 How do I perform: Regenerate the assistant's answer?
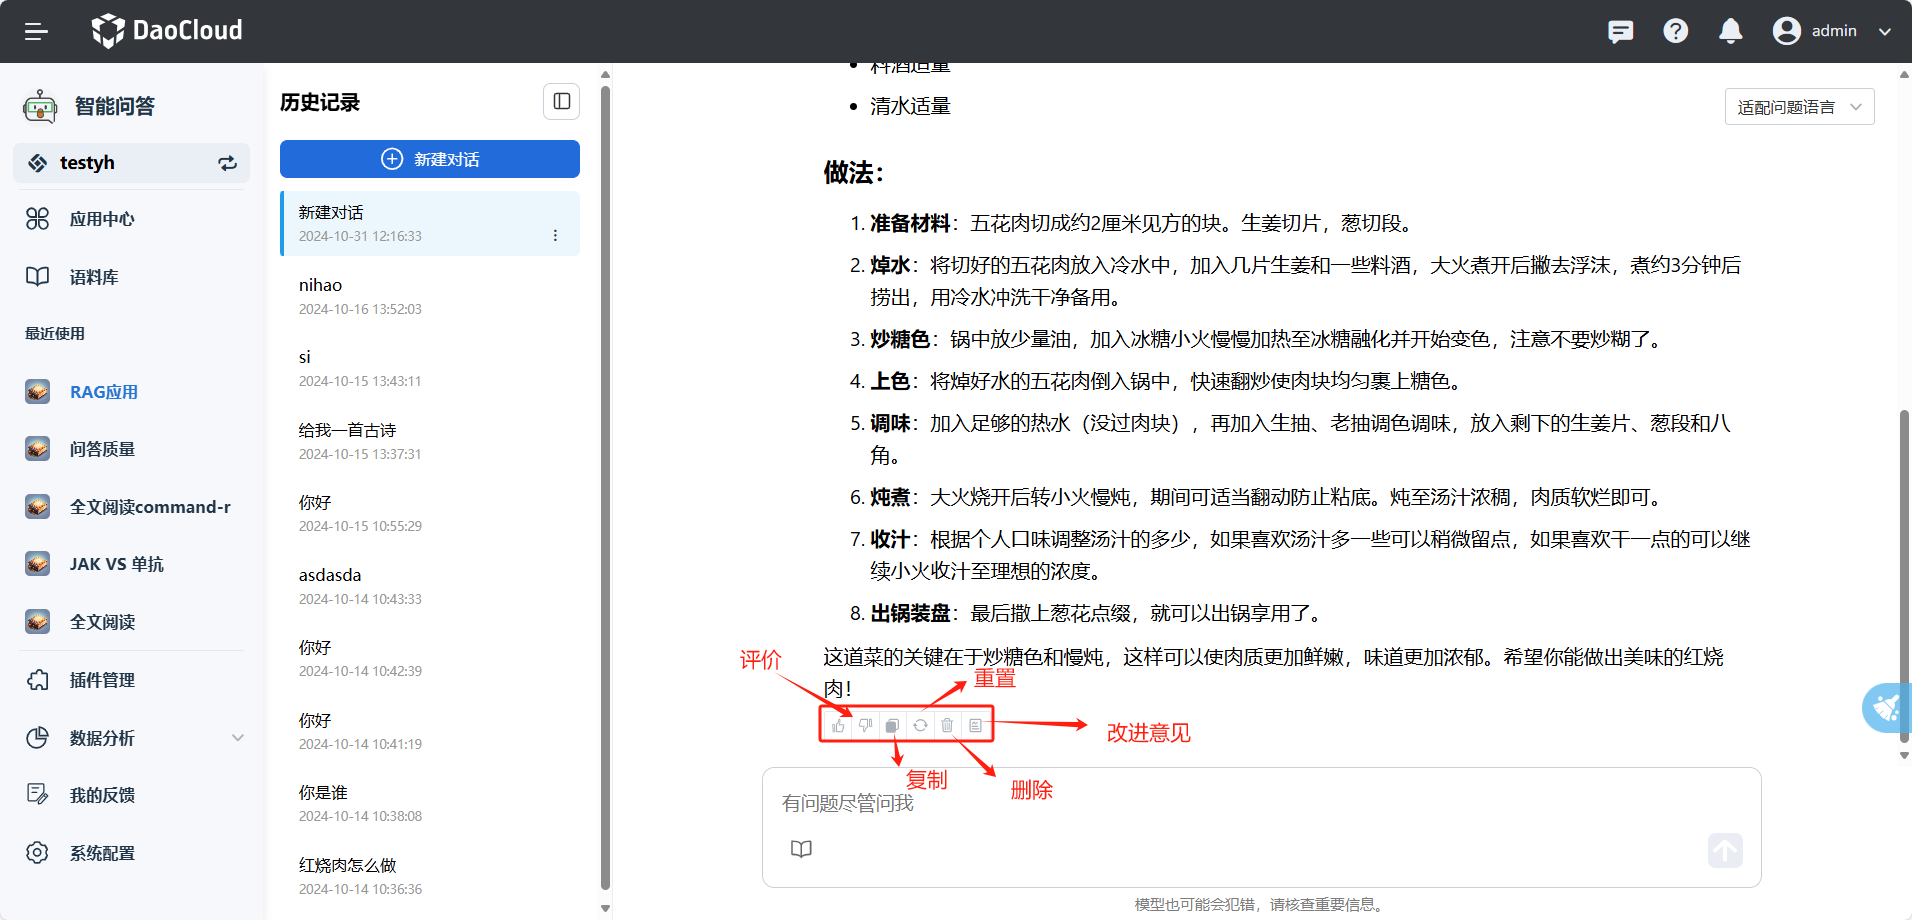pyautogui.click(x=920, y=726)
